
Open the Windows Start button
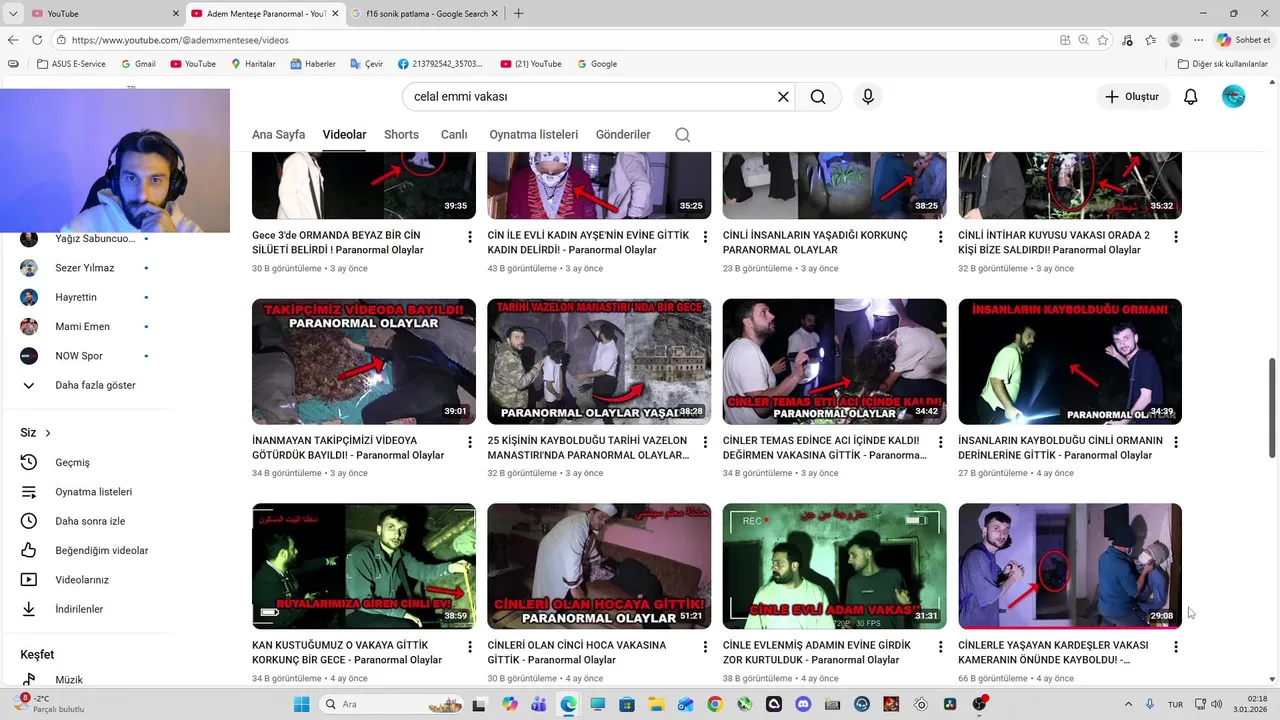[302, 704]
